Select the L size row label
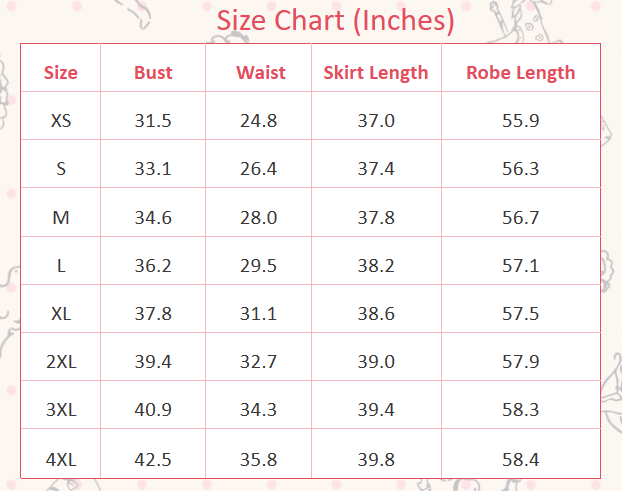Screen dimensions: 622x491 [61, 266]
